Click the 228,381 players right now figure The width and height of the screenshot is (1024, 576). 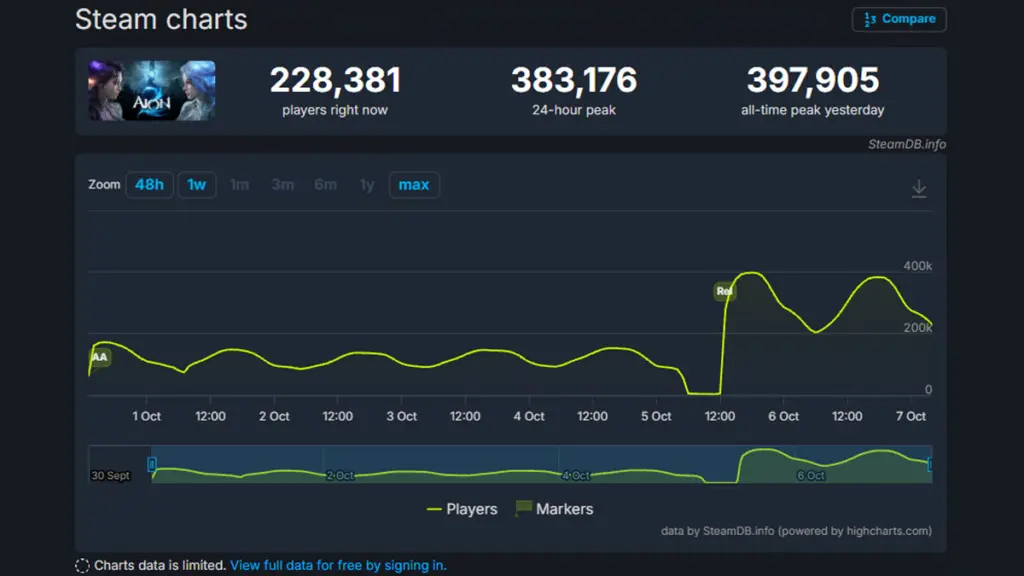pos(335,80)
